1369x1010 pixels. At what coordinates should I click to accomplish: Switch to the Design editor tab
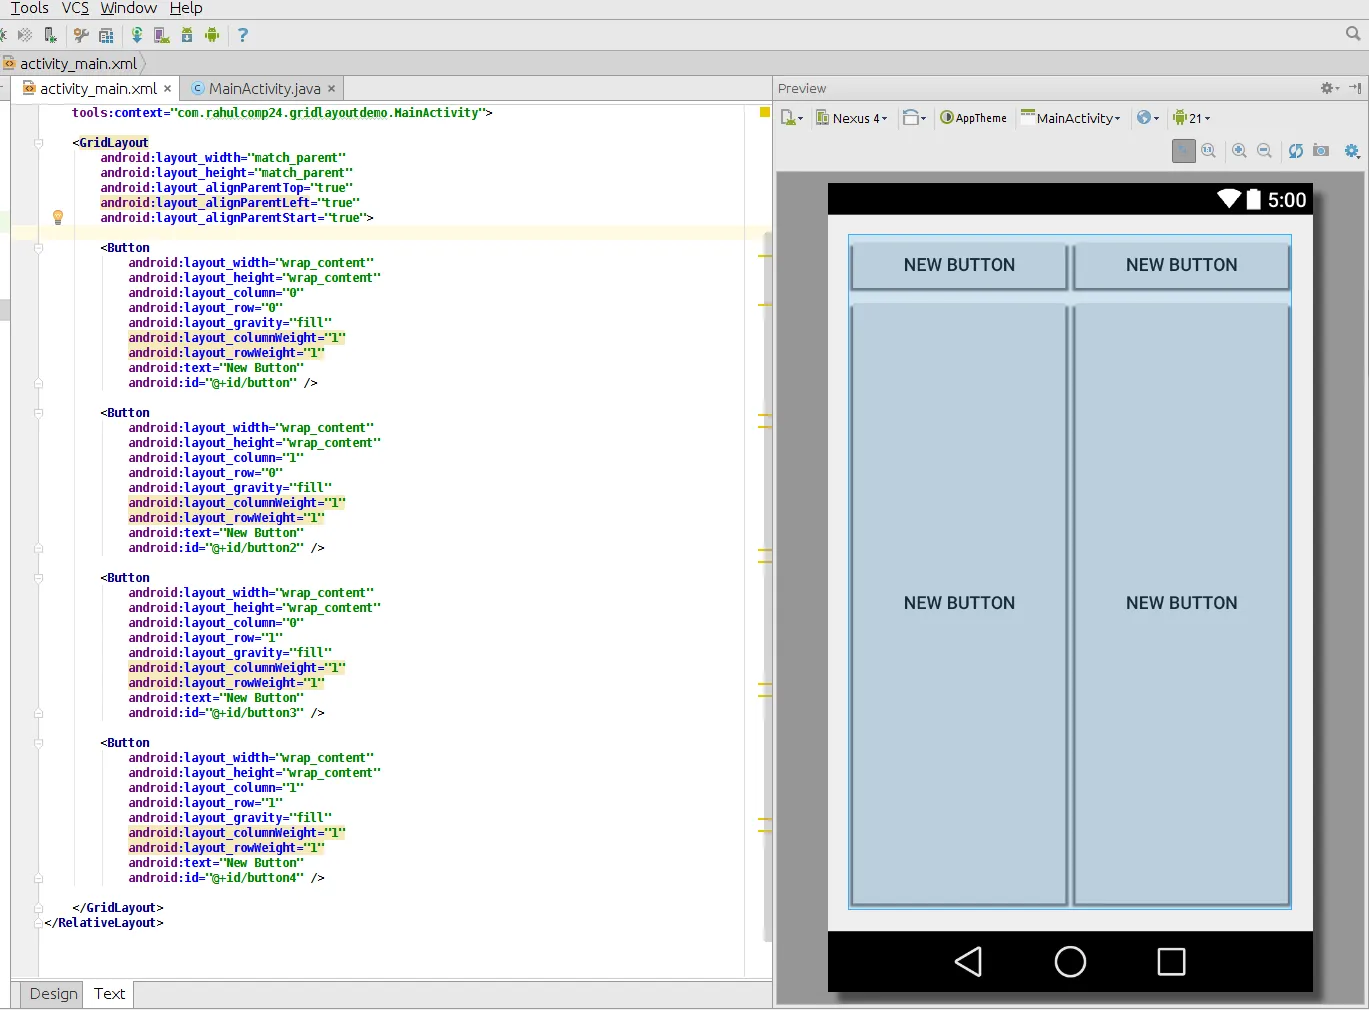[53, 994]
